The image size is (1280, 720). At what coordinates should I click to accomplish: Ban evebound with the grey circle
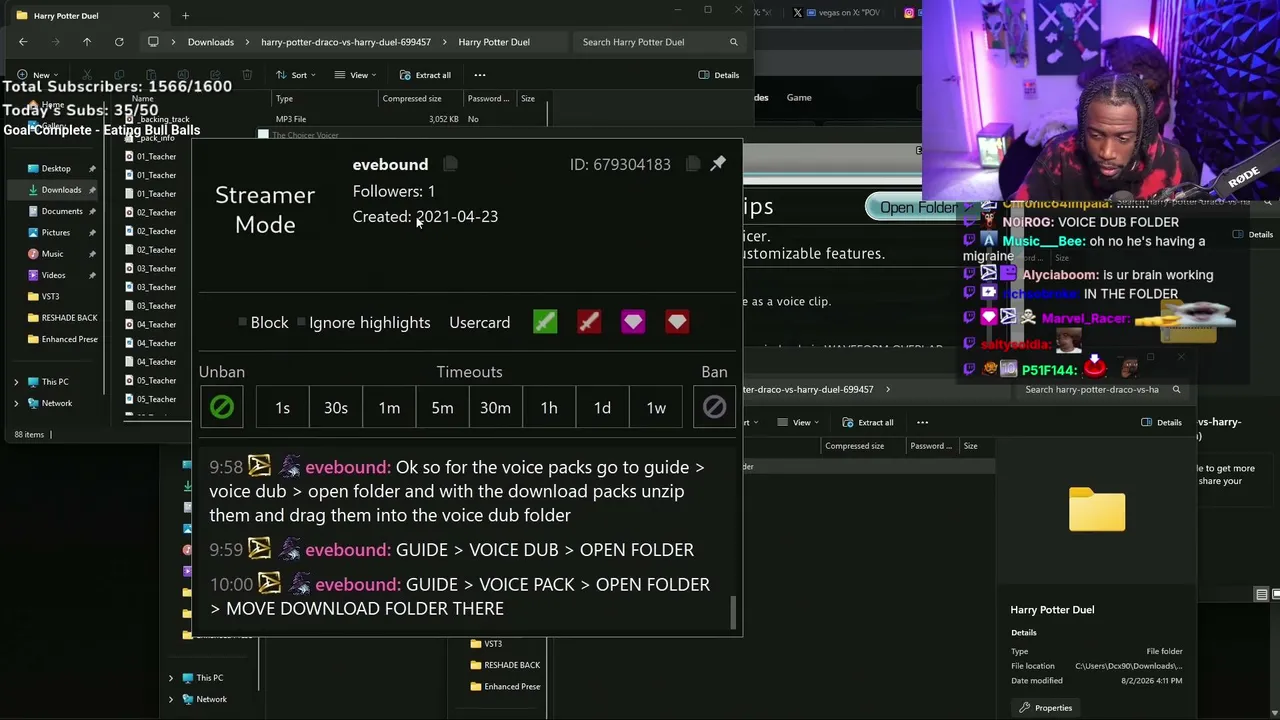point(714,407)
